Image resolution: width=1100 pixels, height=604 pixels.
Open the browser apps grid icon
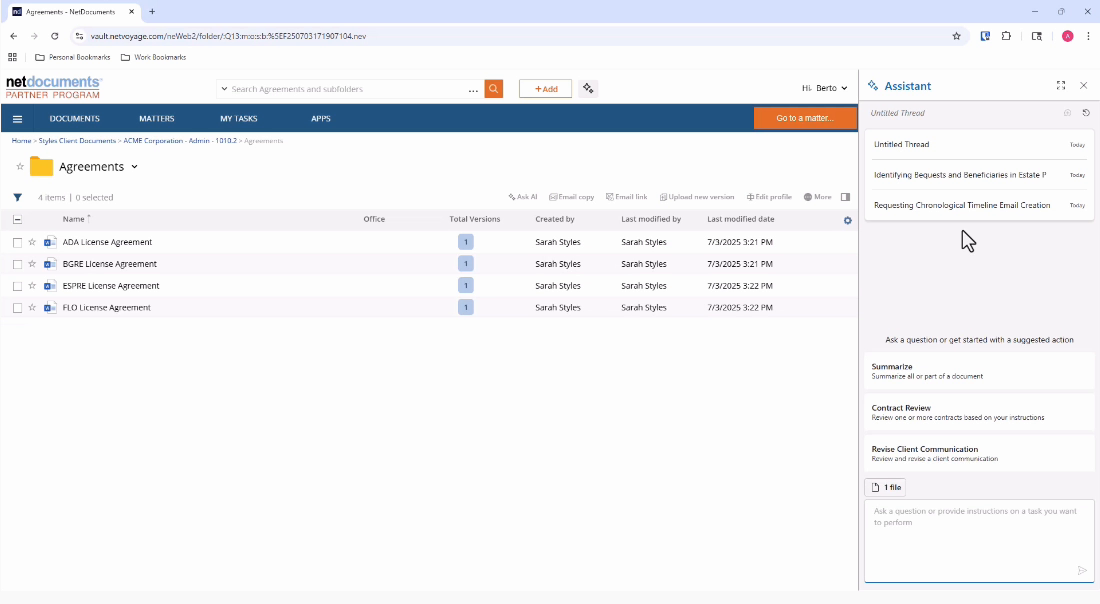tap(13, 58)
